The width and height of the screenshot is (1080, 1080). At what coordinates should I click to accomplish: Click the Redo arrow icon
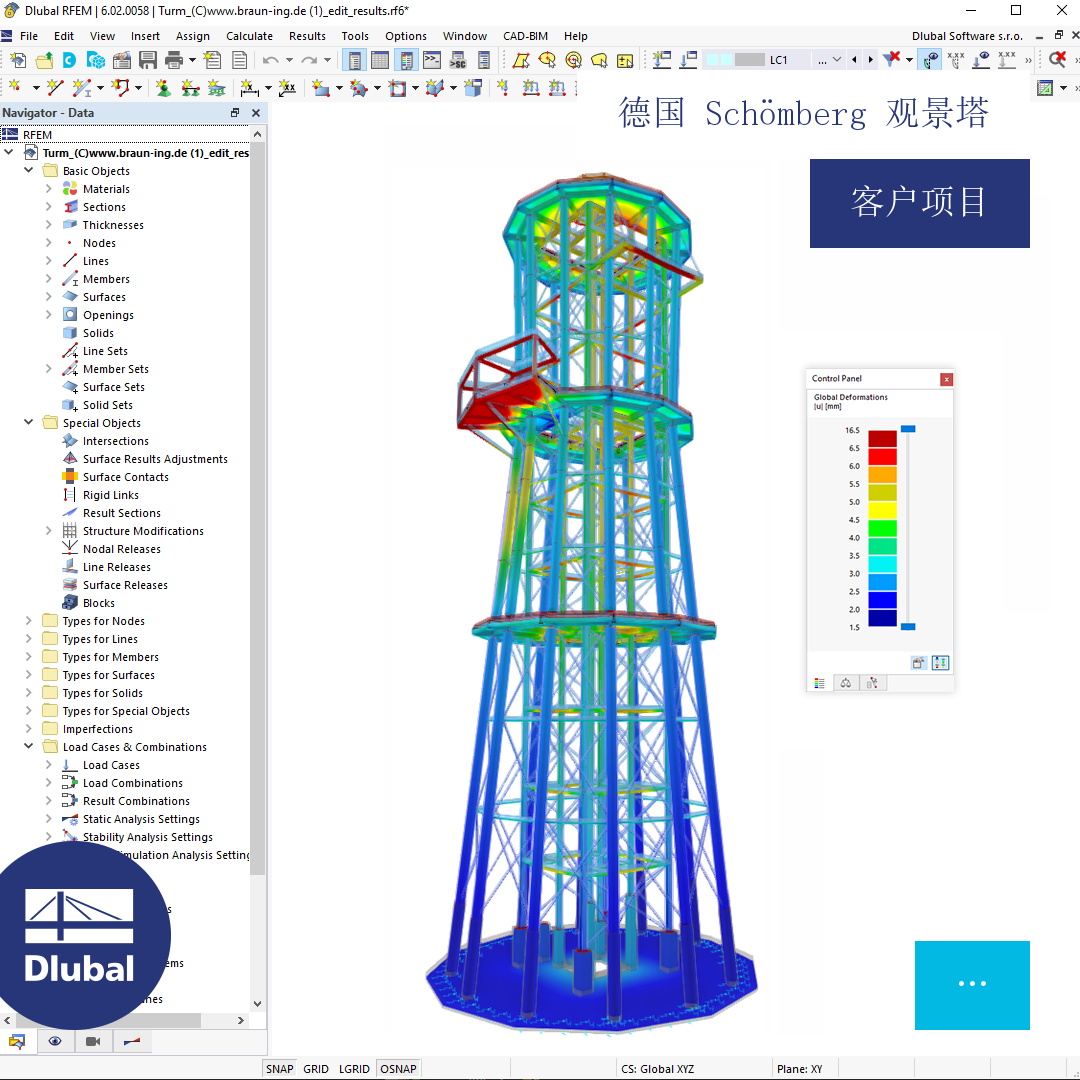(x=309, y=61)
